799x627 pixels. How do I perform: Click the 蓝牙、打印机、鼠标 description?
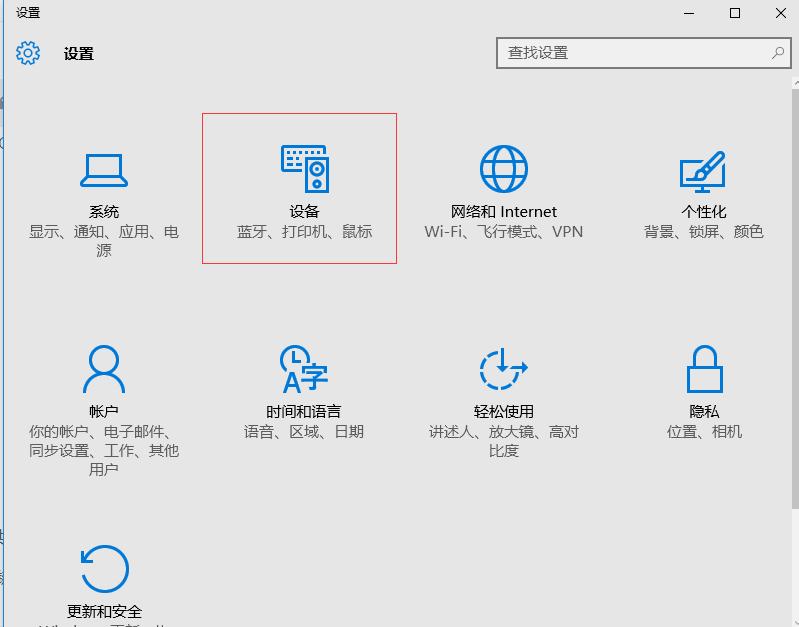[304, 231]
